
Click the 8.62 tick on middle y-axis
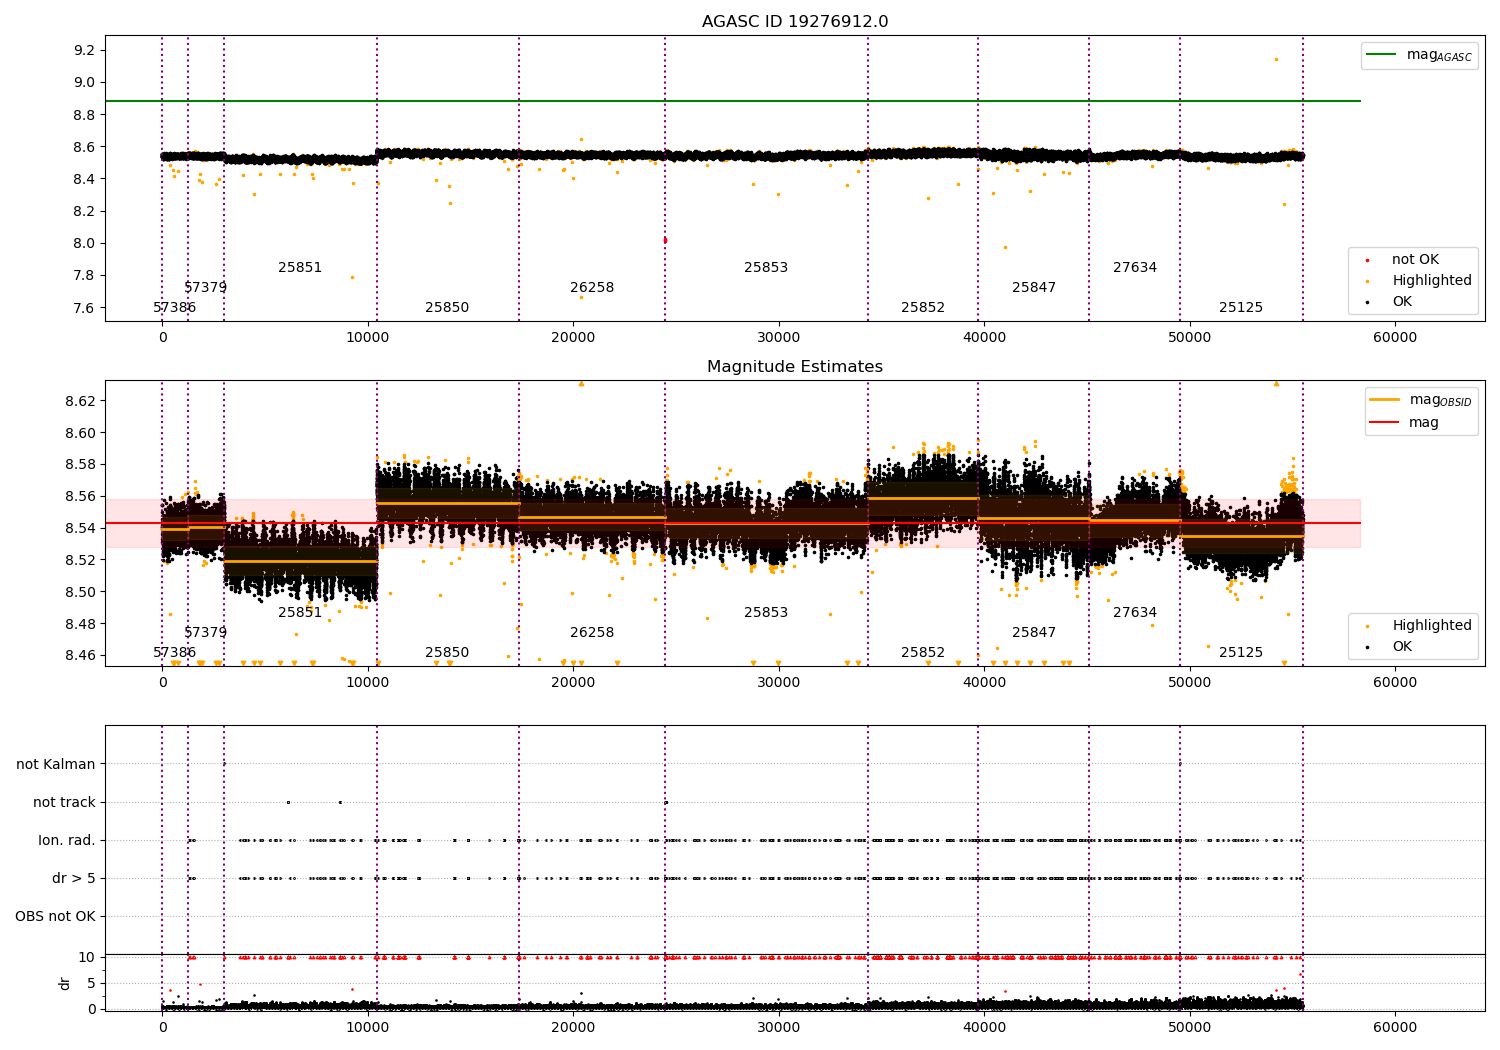coord(80,401)
